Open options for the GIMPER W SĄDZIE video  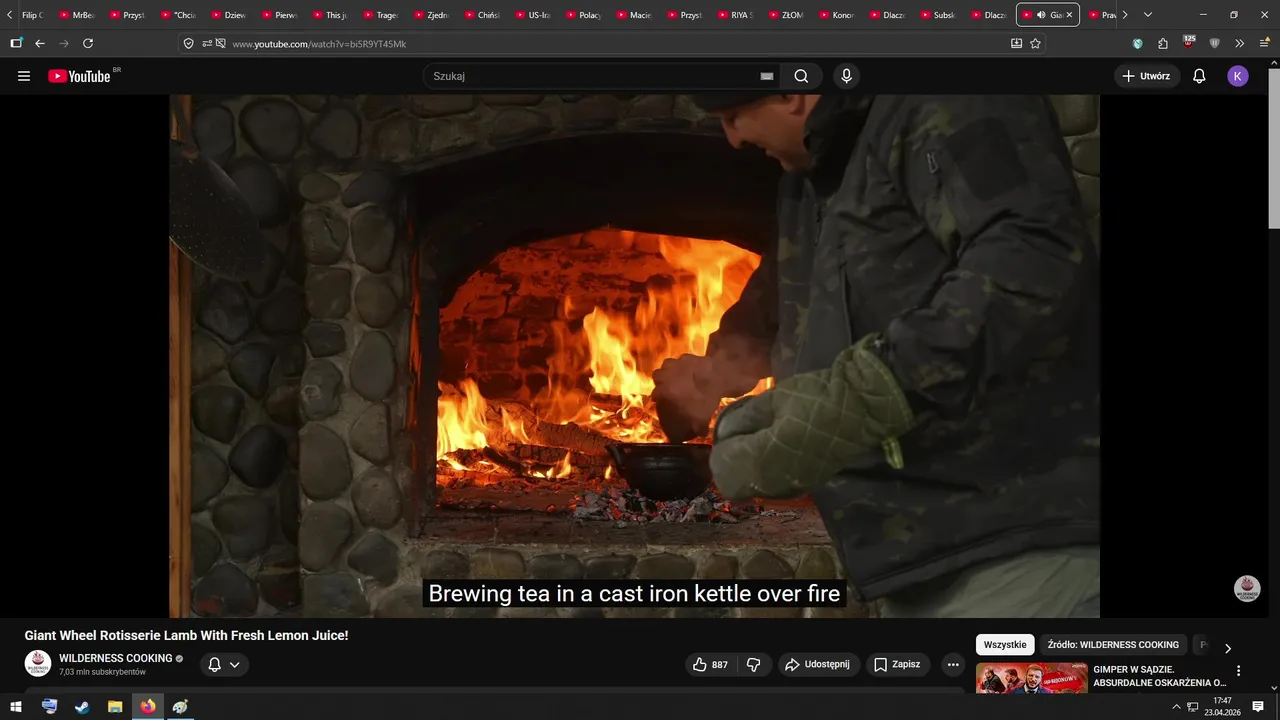point(1239,671)
